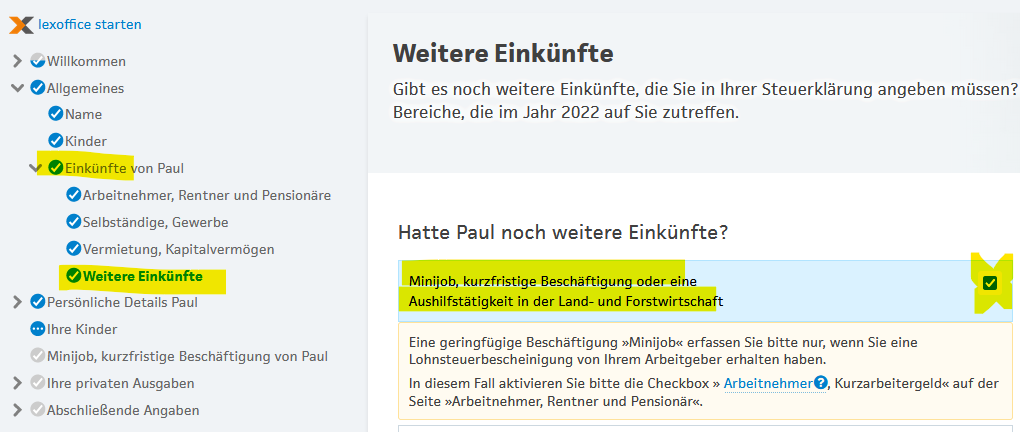Go to Selbständige, Gewerbe page
This screenshot has width=1020, height=432.
coord(155,222)
